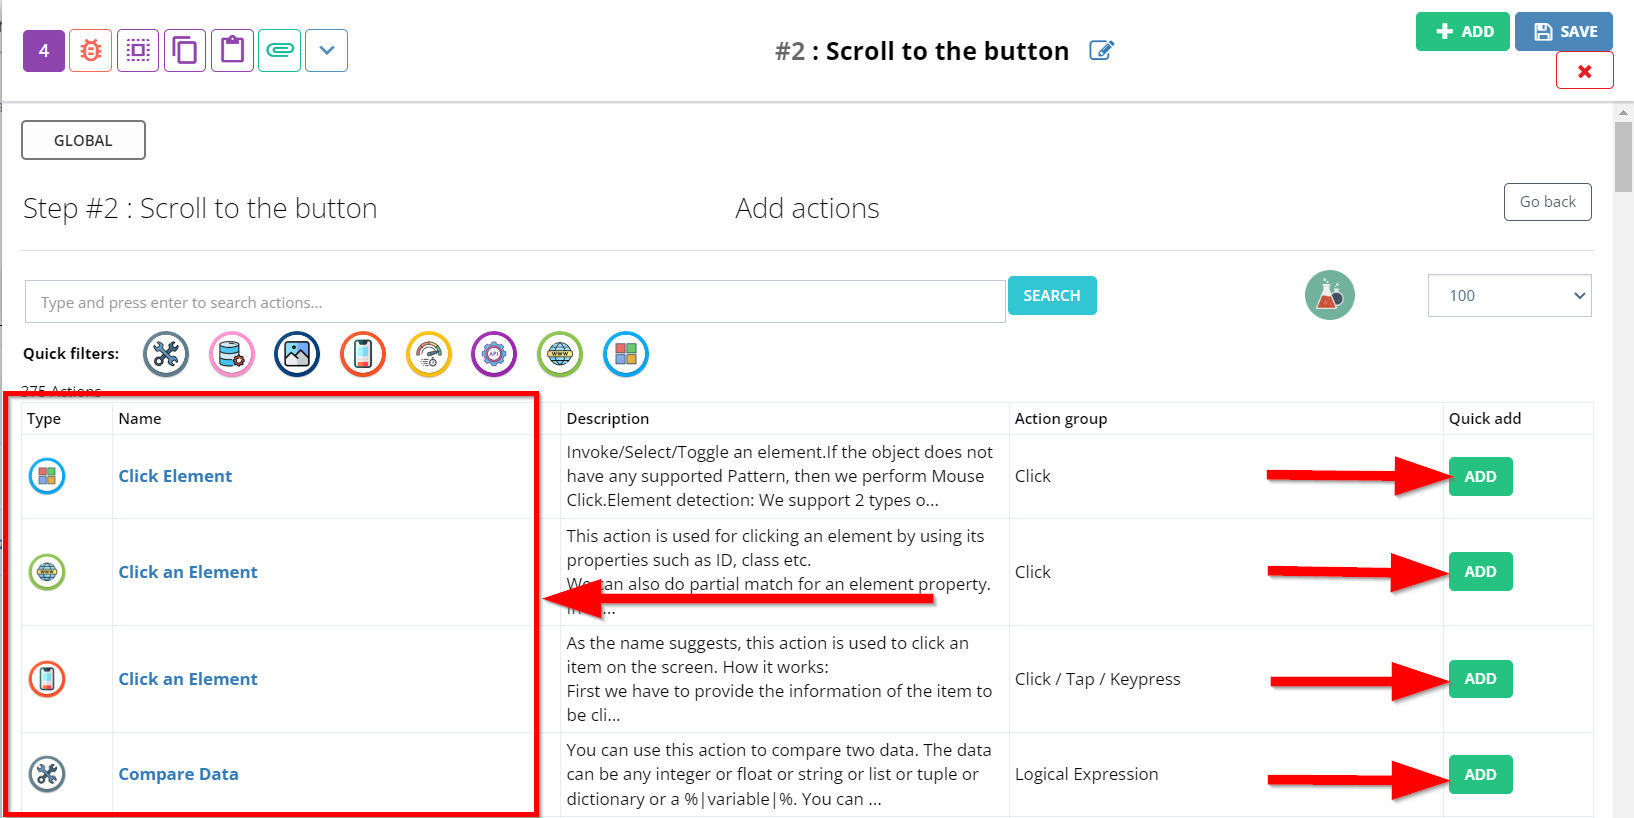Viewport: 1634px width, 818px height.
Task: Click the copy icon in top toolbar
Action: coord(185,51)
